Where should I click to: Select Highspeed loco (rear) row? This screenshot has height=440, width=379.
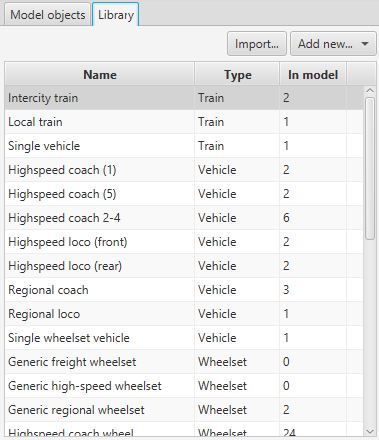(x=184, y=266)
